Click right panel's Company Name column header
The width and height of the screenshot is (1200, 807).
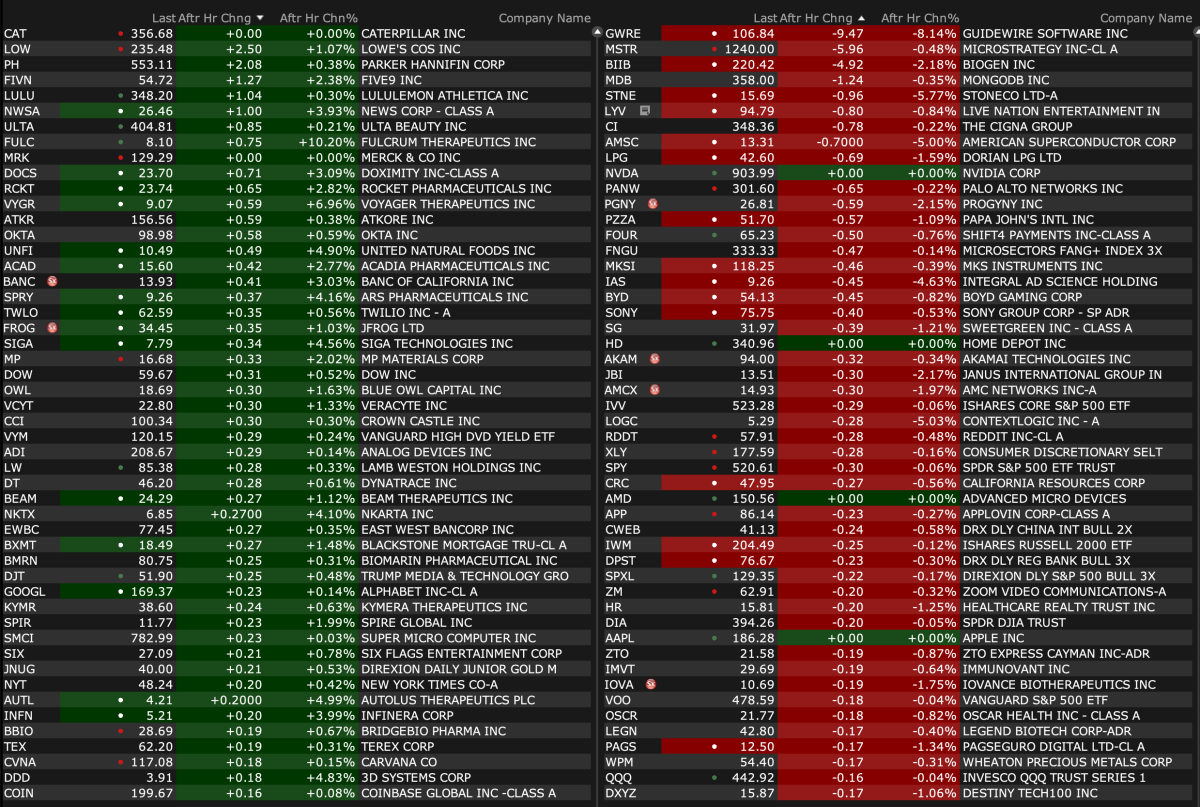point(1145,18)
